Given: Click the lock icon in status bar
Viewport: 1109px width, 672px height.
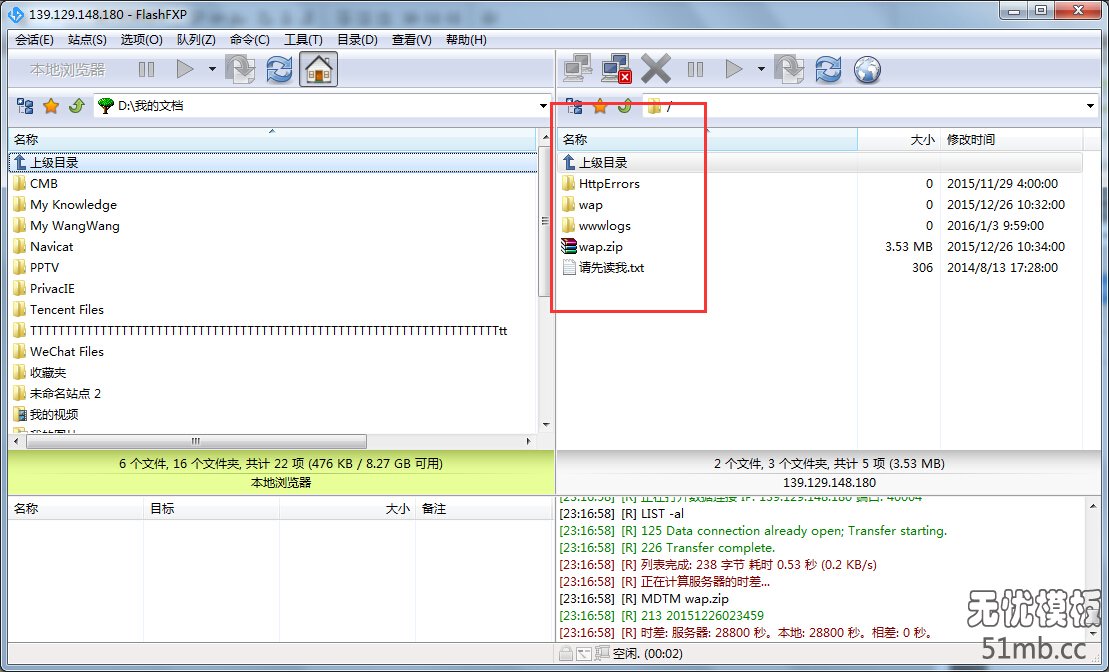Looking at the screenshot, I should [565, 654].
